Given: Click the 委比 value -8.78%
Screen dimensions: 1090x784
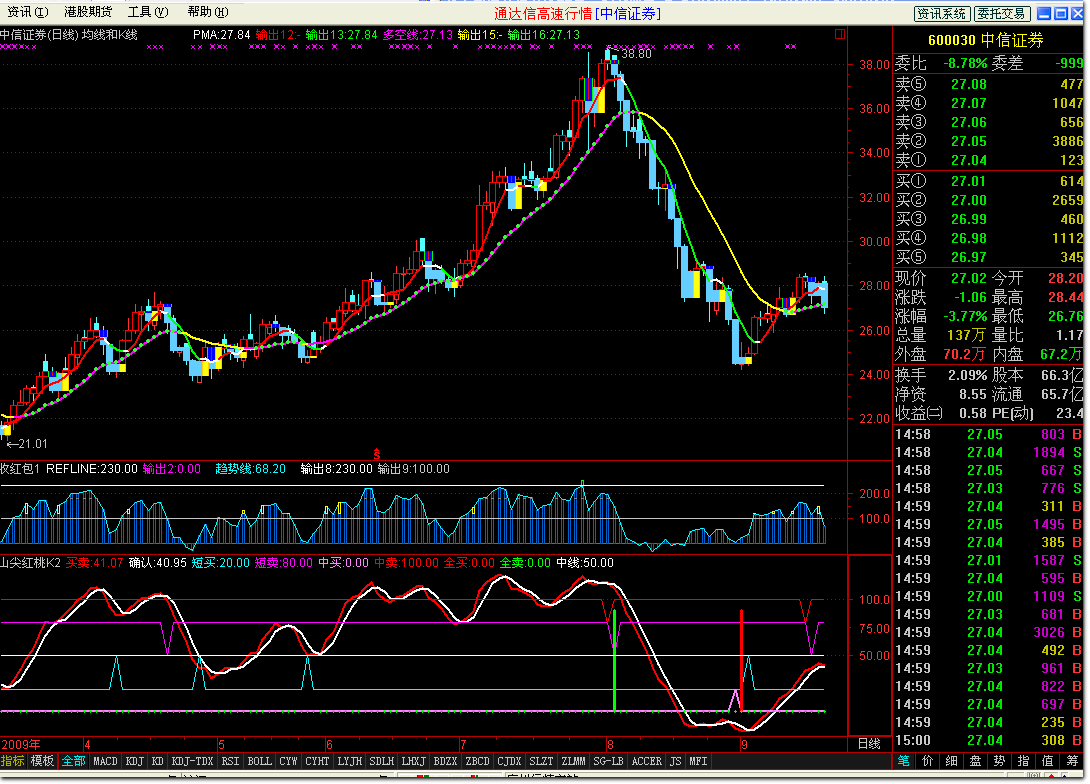Looking at the screenshot, I should (x=965, y=63).
